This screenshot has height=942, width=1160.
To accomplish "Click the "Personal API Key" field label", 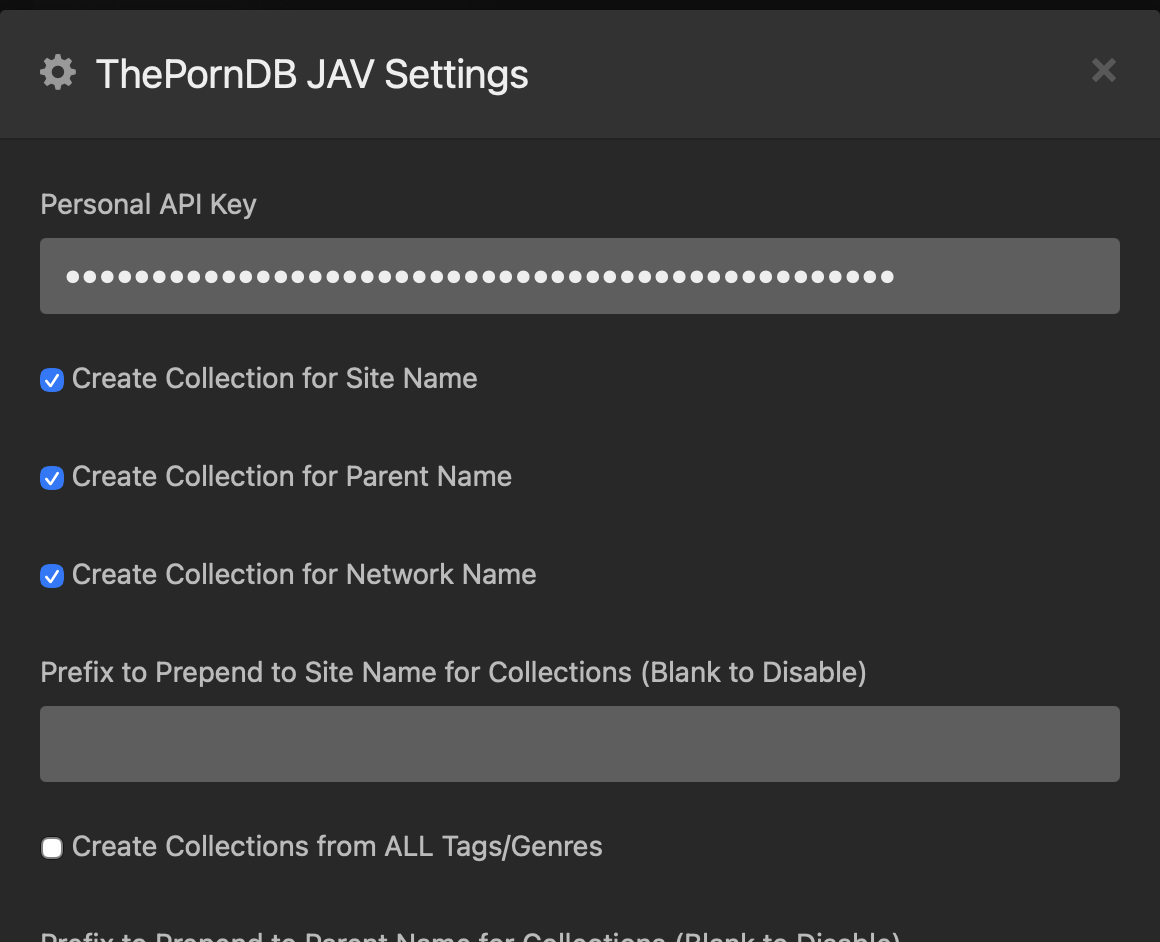I will pos(148,204).
